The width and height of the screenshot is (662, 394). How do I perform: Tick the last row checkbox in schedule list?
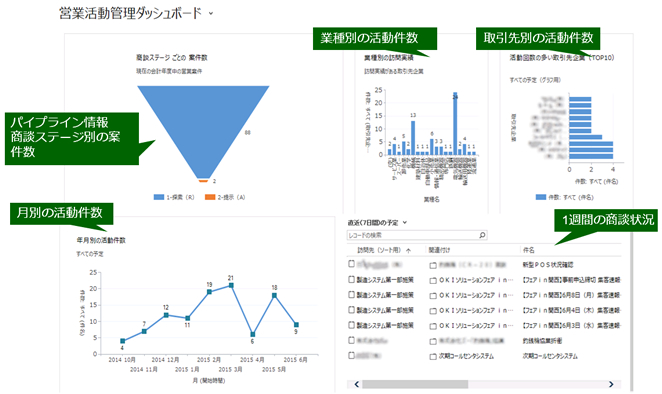(351, 355)
